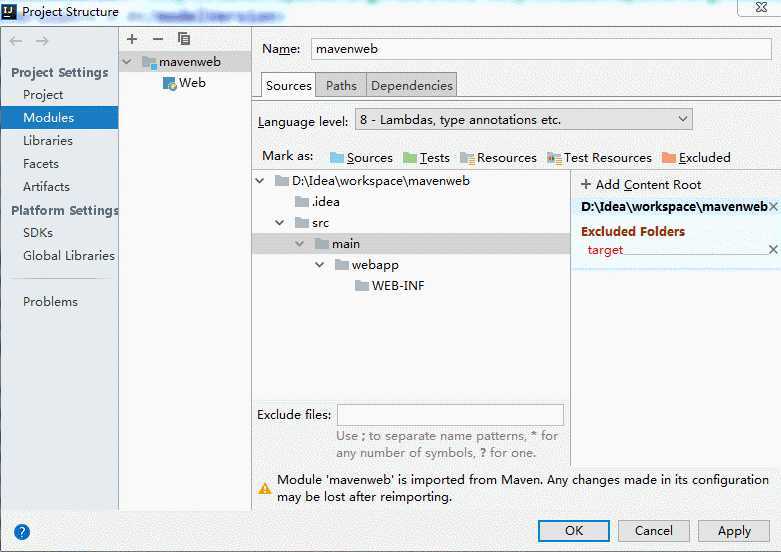
Task: Mark folder as Sources
Action: coord(361,158)
